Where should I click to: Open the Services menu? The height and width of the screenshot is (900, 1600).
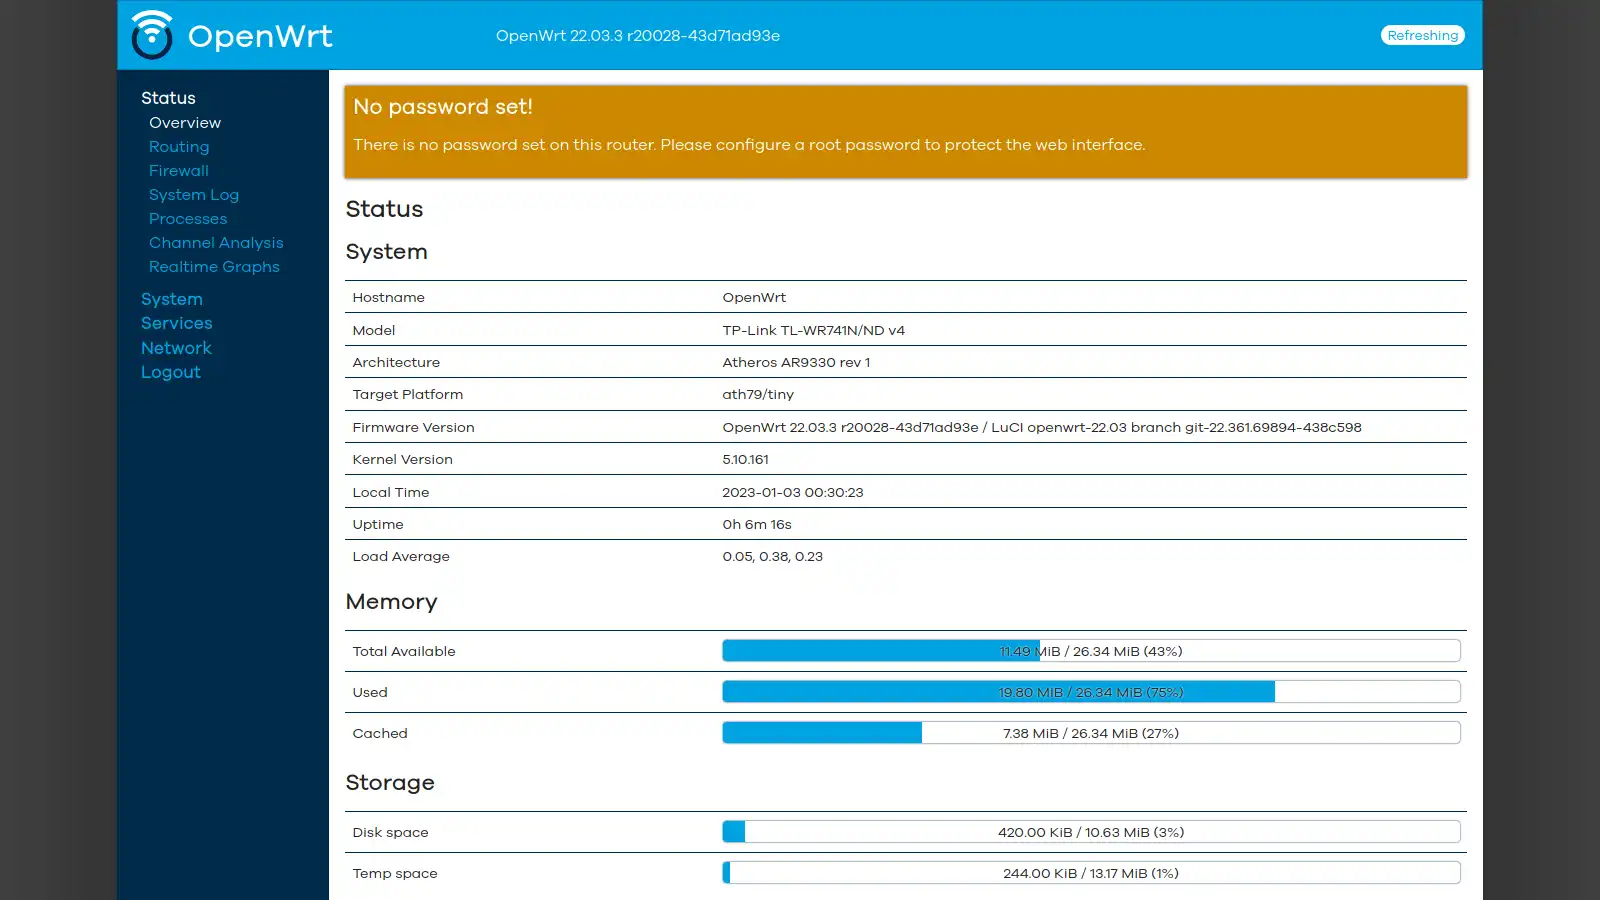(176, 322)
